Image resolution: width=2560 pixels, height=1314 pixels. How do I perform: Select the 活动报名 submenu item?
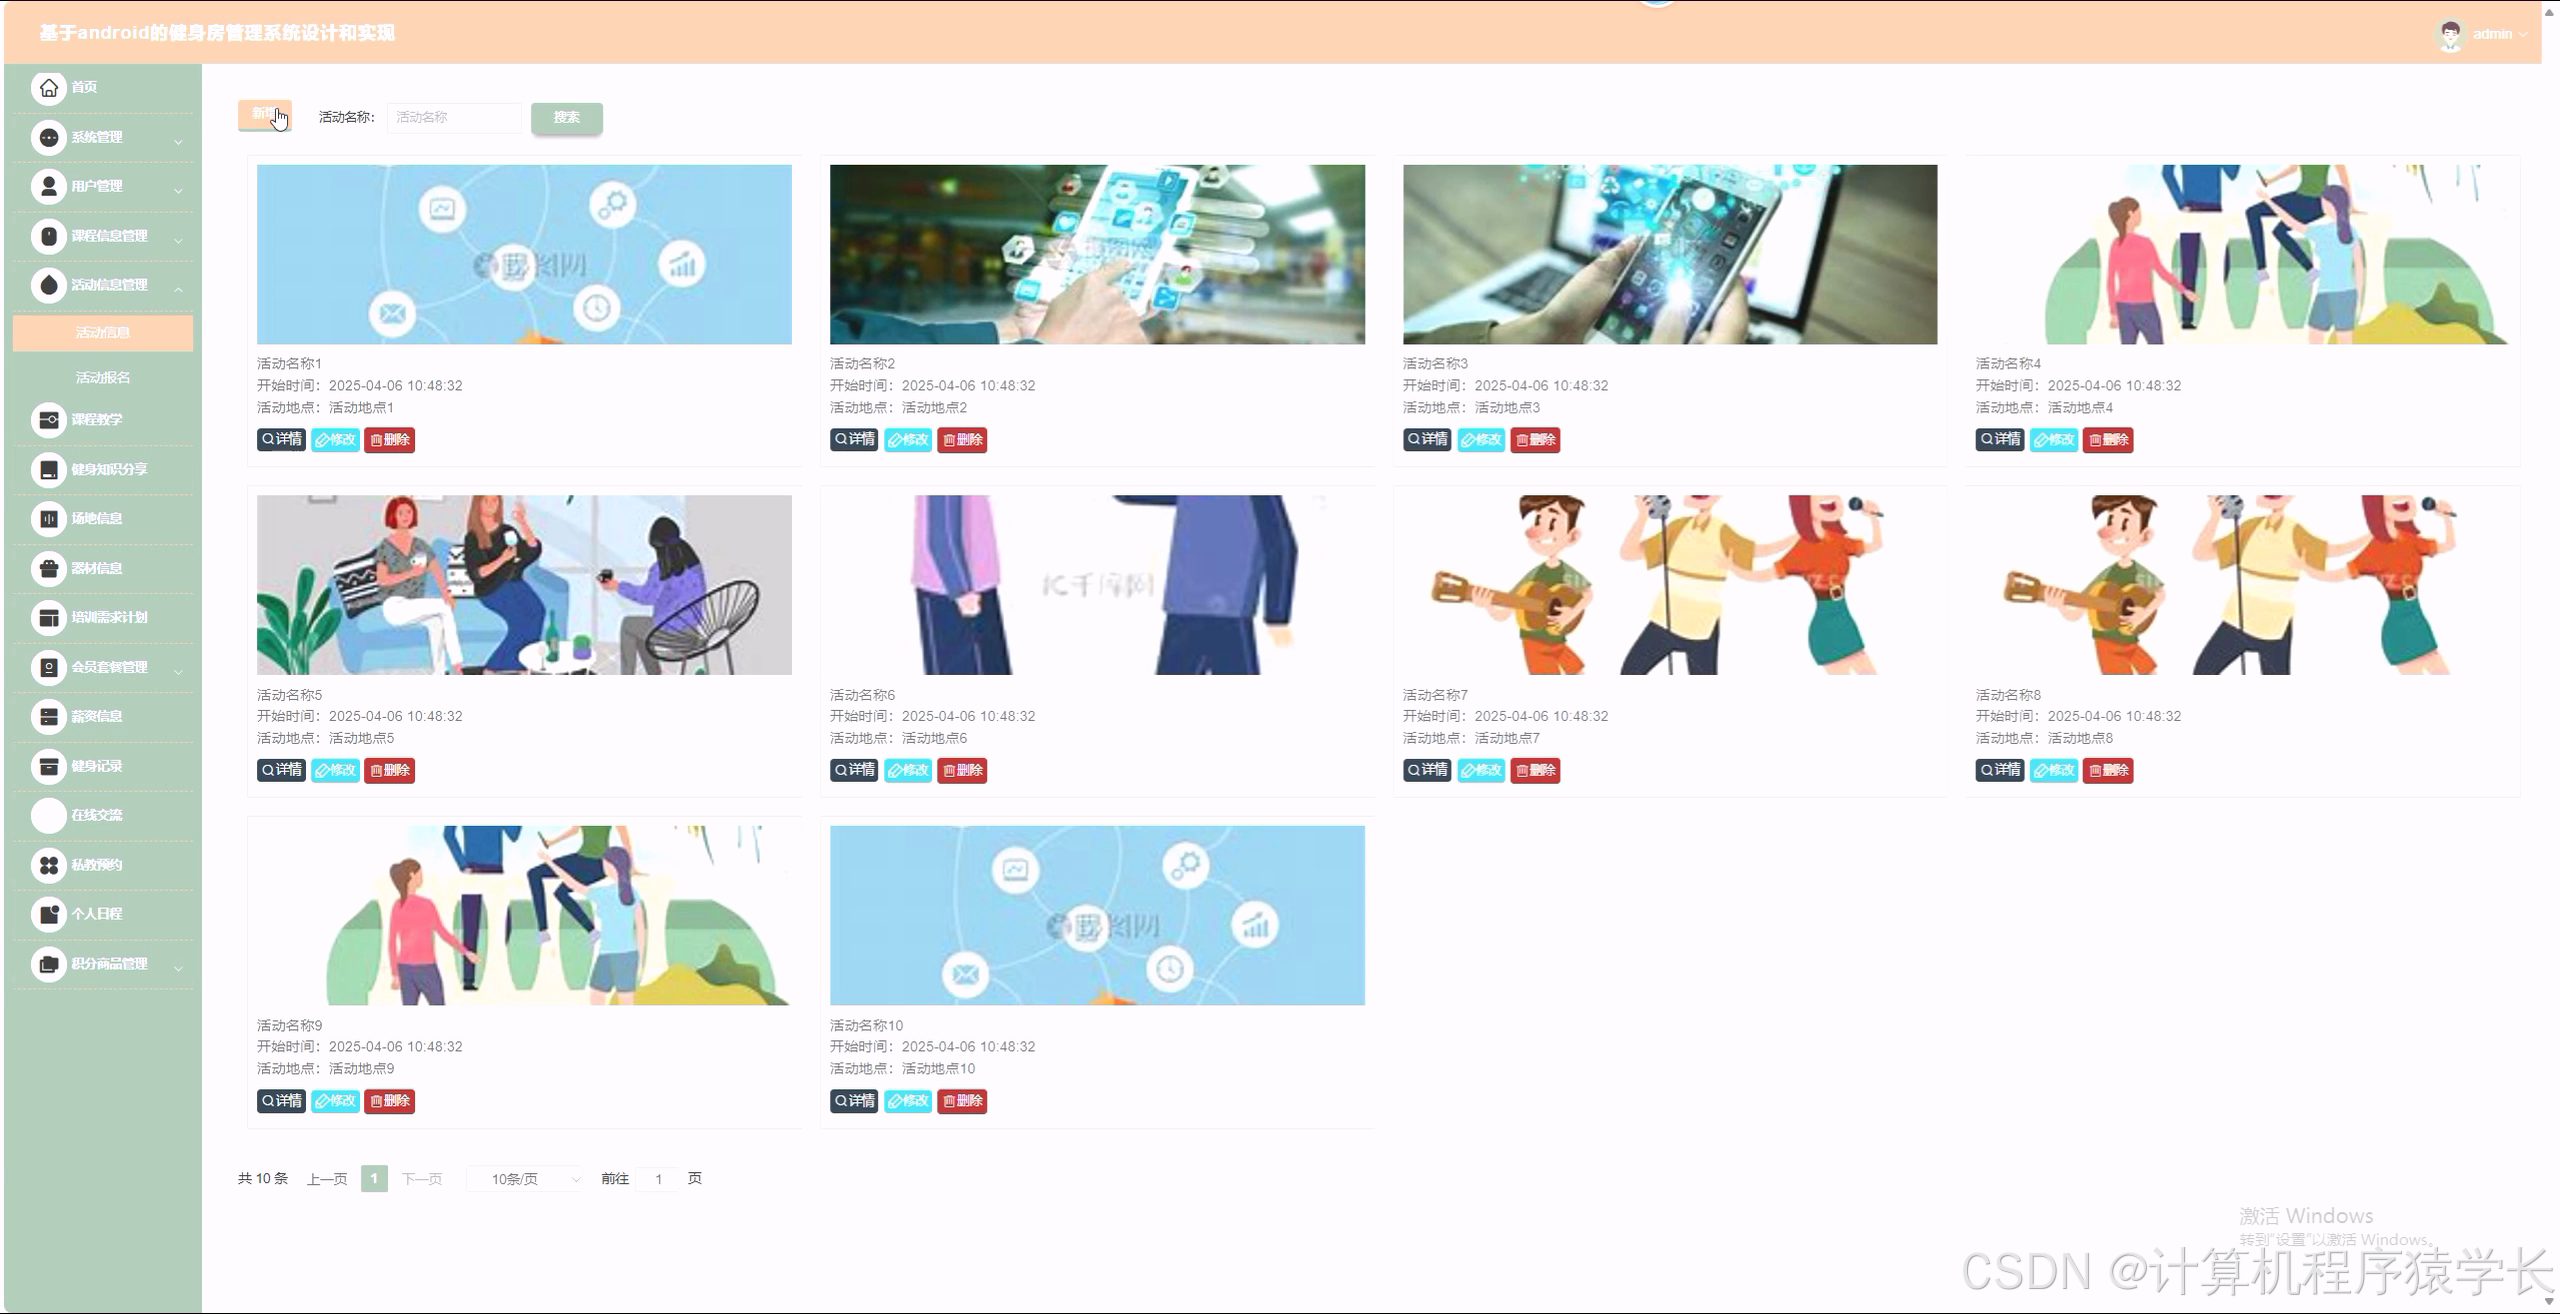pyautogui.click(x=103, y=378)
